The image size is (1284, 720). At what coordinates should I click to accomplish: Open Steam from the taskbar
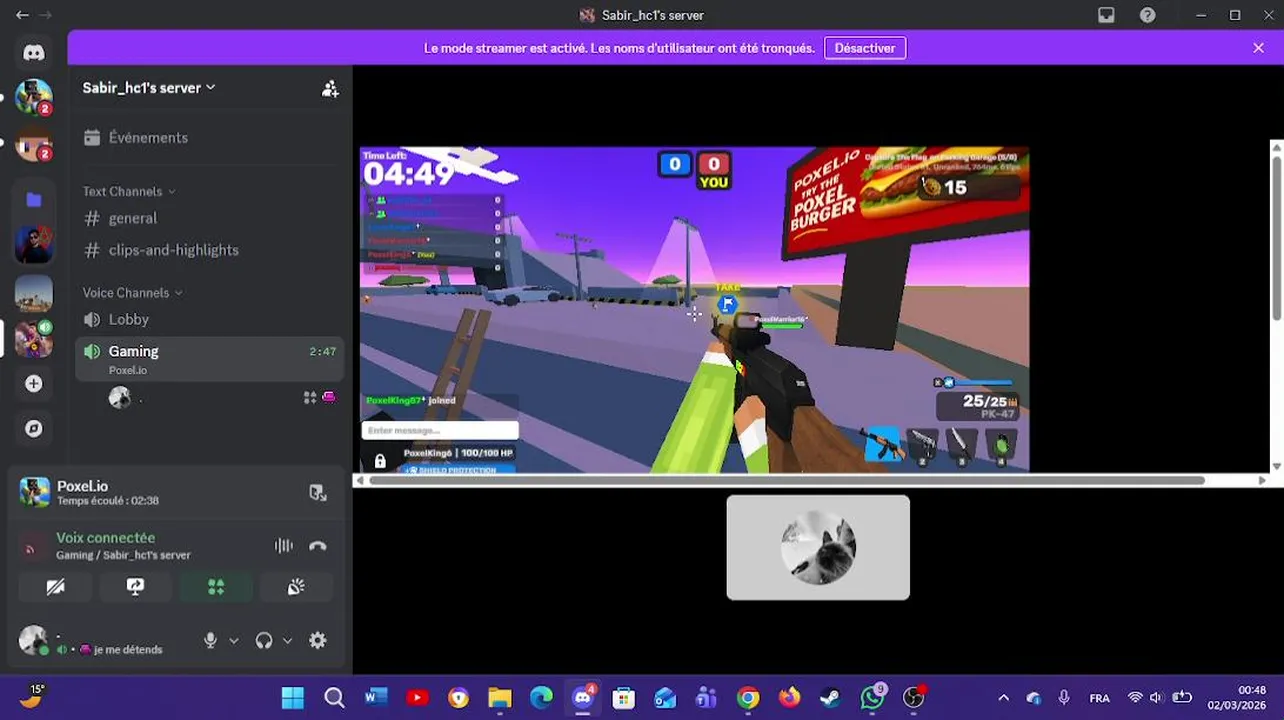[x=831, y=698]
